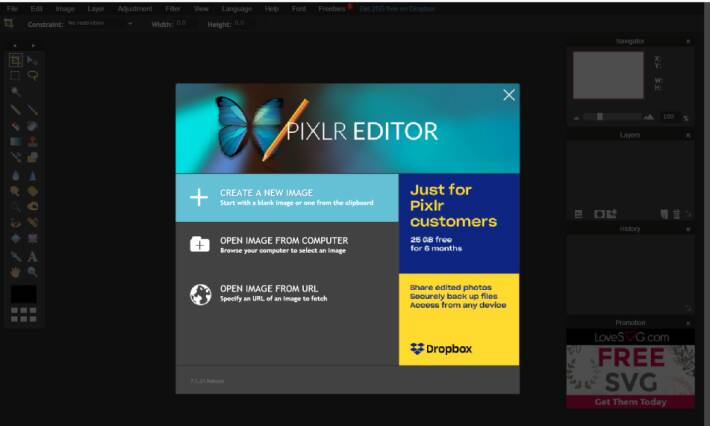Select the Smudge tool
The image size is (710, 426).
point(15,191)
